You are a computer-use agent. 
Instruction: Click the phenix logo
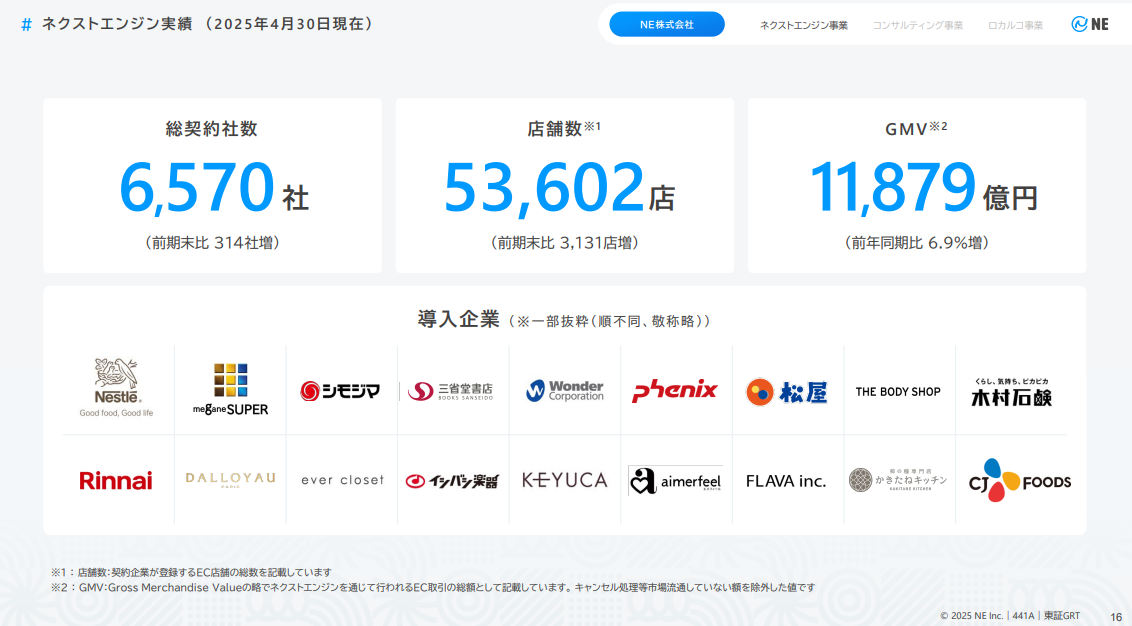pos(674,391)
